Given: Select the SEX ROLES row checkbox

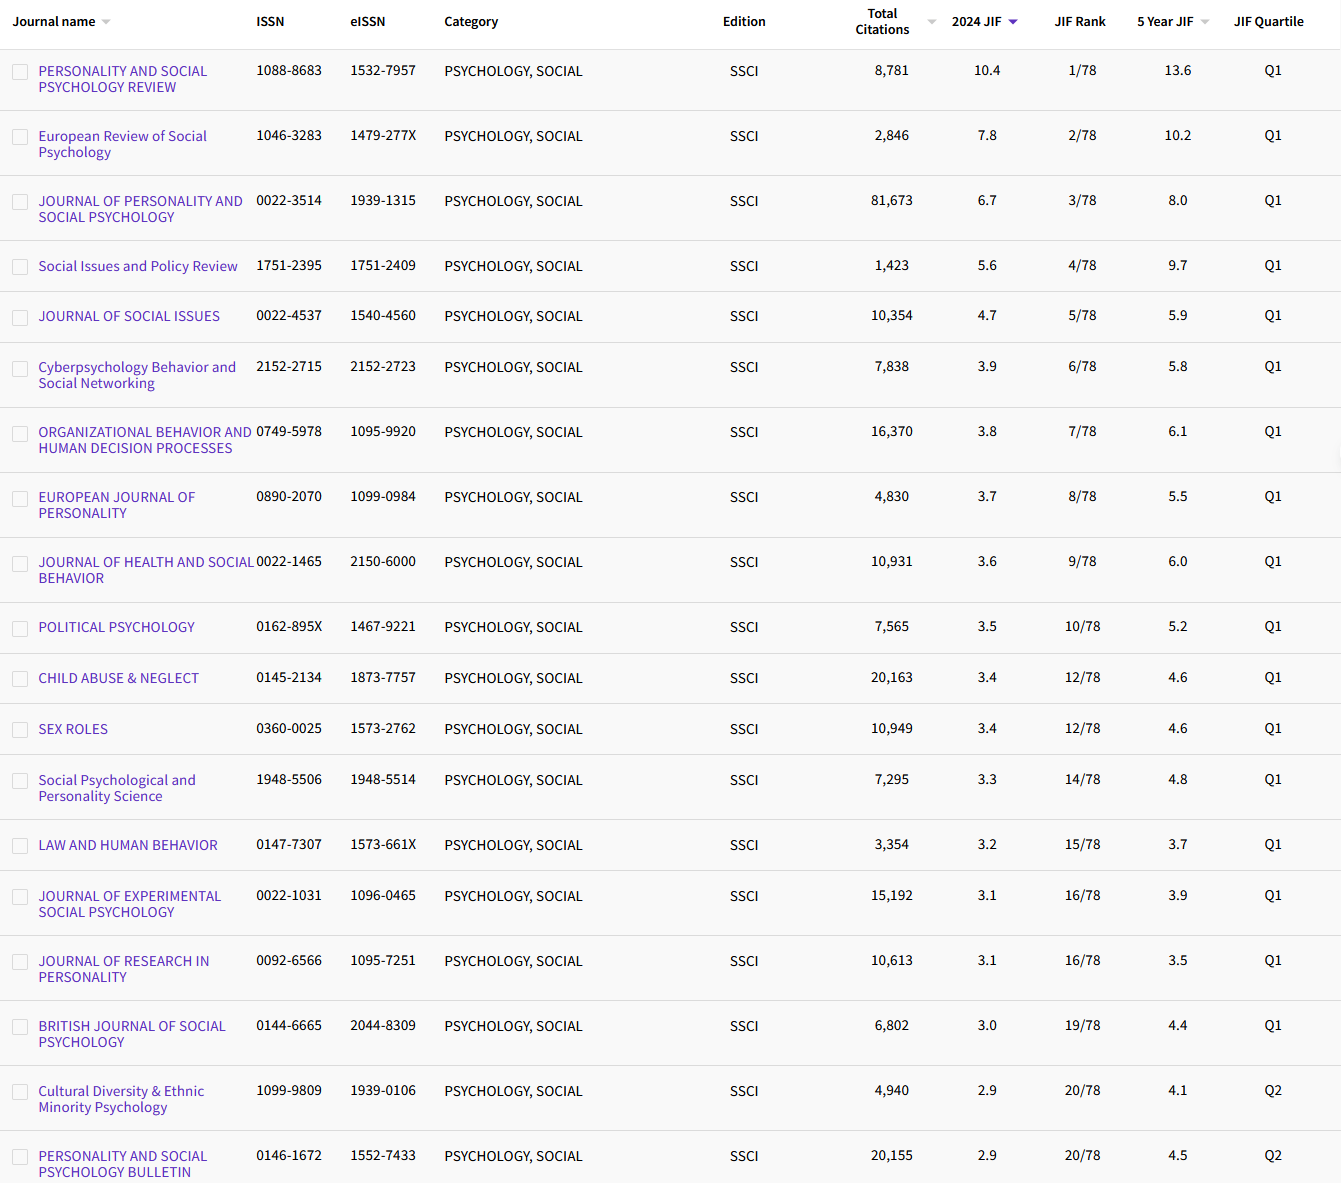Looking at the screenshot, I should tap(20, 730).
